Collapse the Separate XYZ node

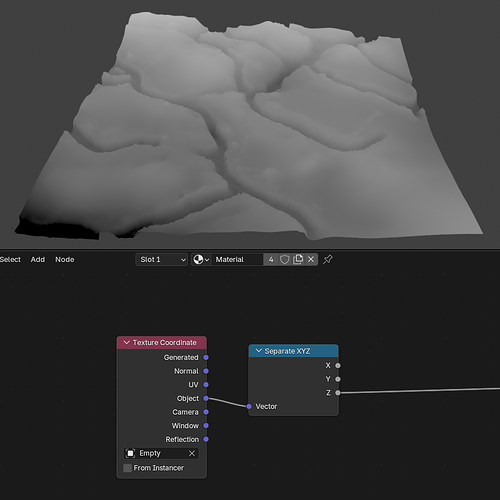tap(259, 351)
